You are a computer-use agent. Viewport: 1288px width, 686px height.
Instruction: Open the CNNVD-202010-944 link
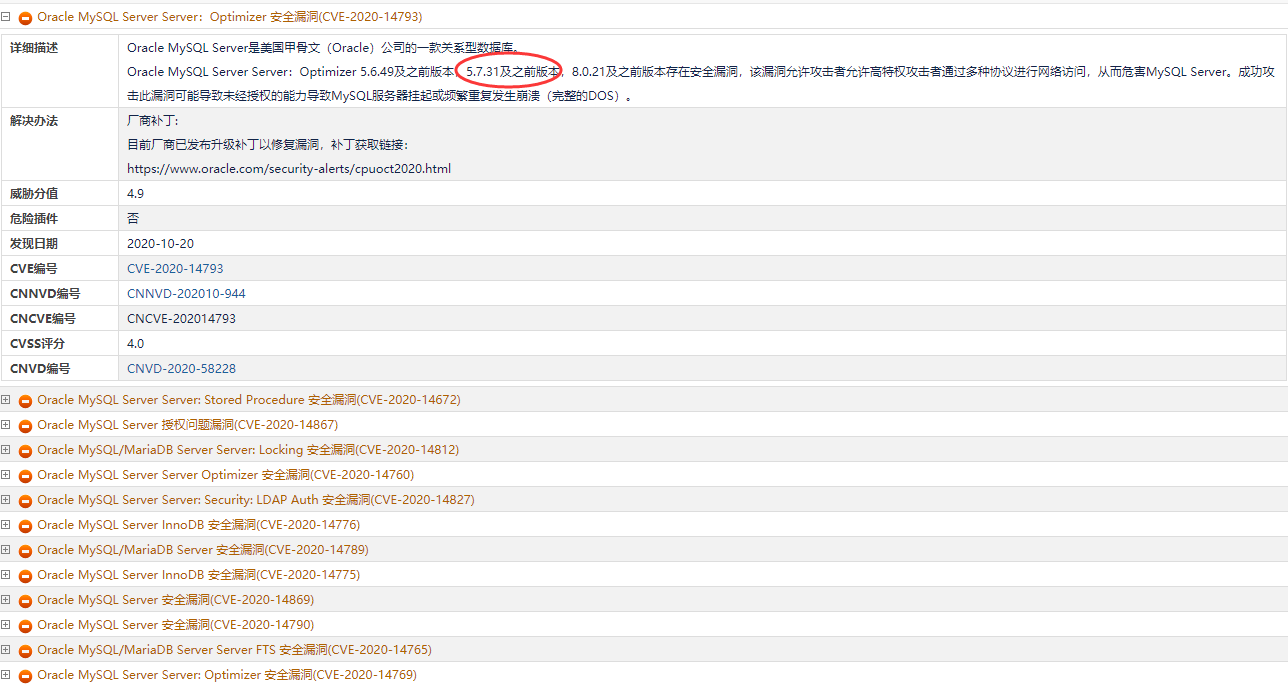pos(186,293)
